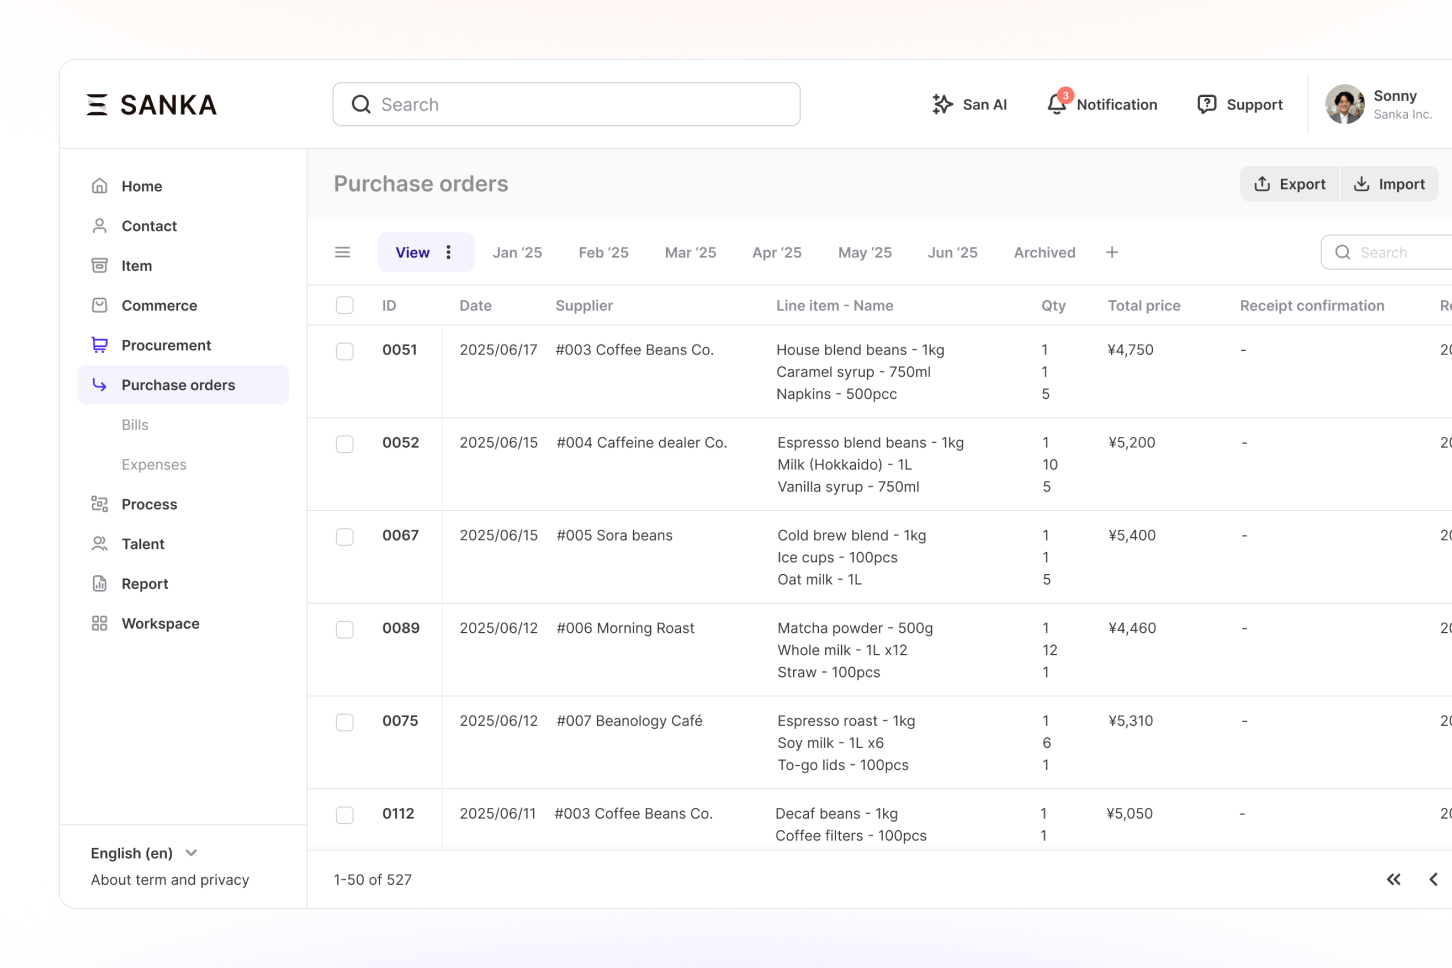Select the checkbox for order 0089
The width and height of the screenshot is (1452, 968).
coord(345,629)
